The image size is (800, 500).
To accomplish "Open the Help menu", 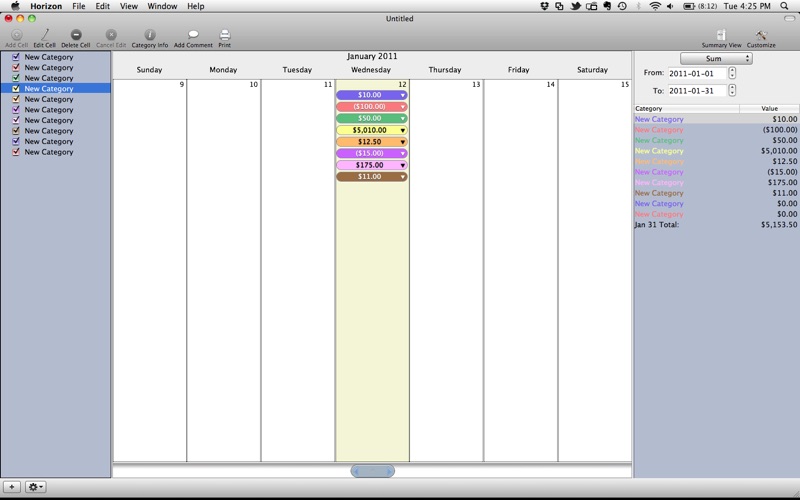I will point(195,6).
